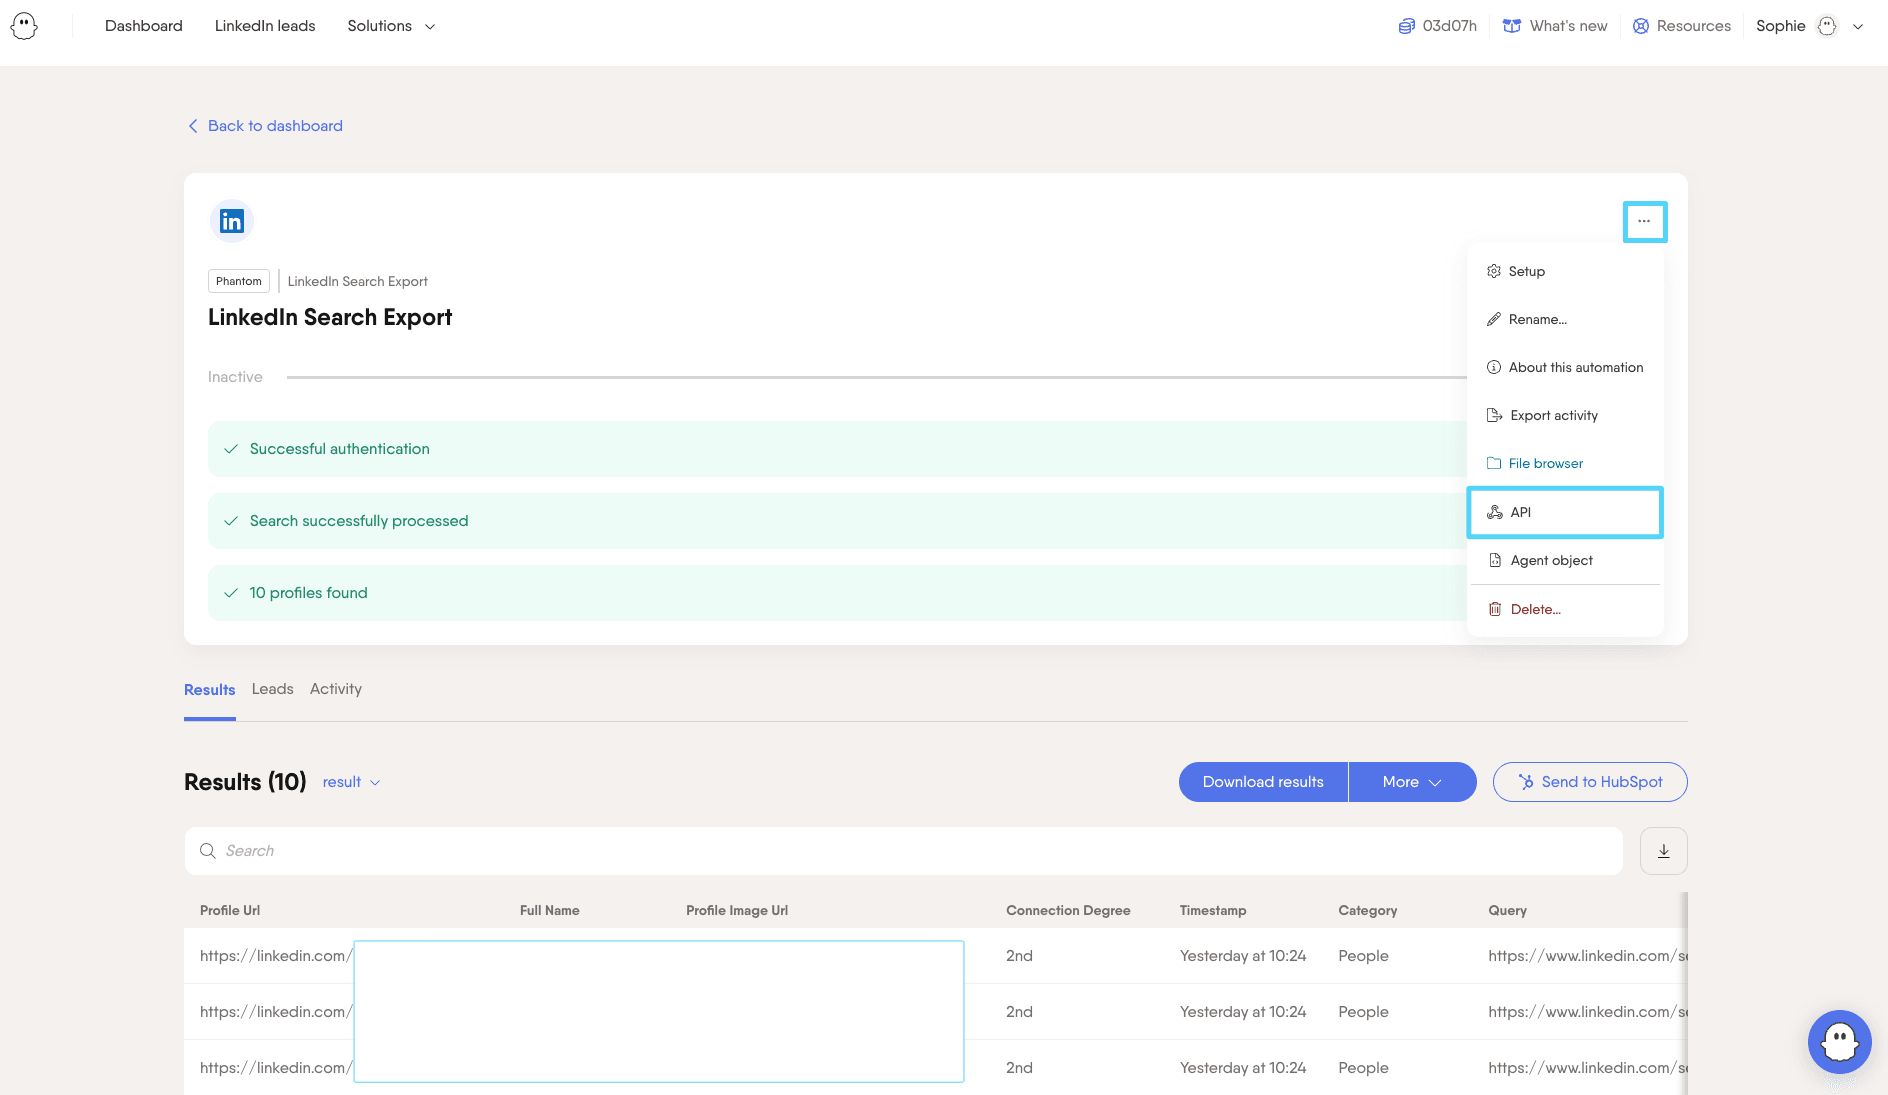1888x1095 pixels.
Task: Click the Category column header
Action: 1368,910
